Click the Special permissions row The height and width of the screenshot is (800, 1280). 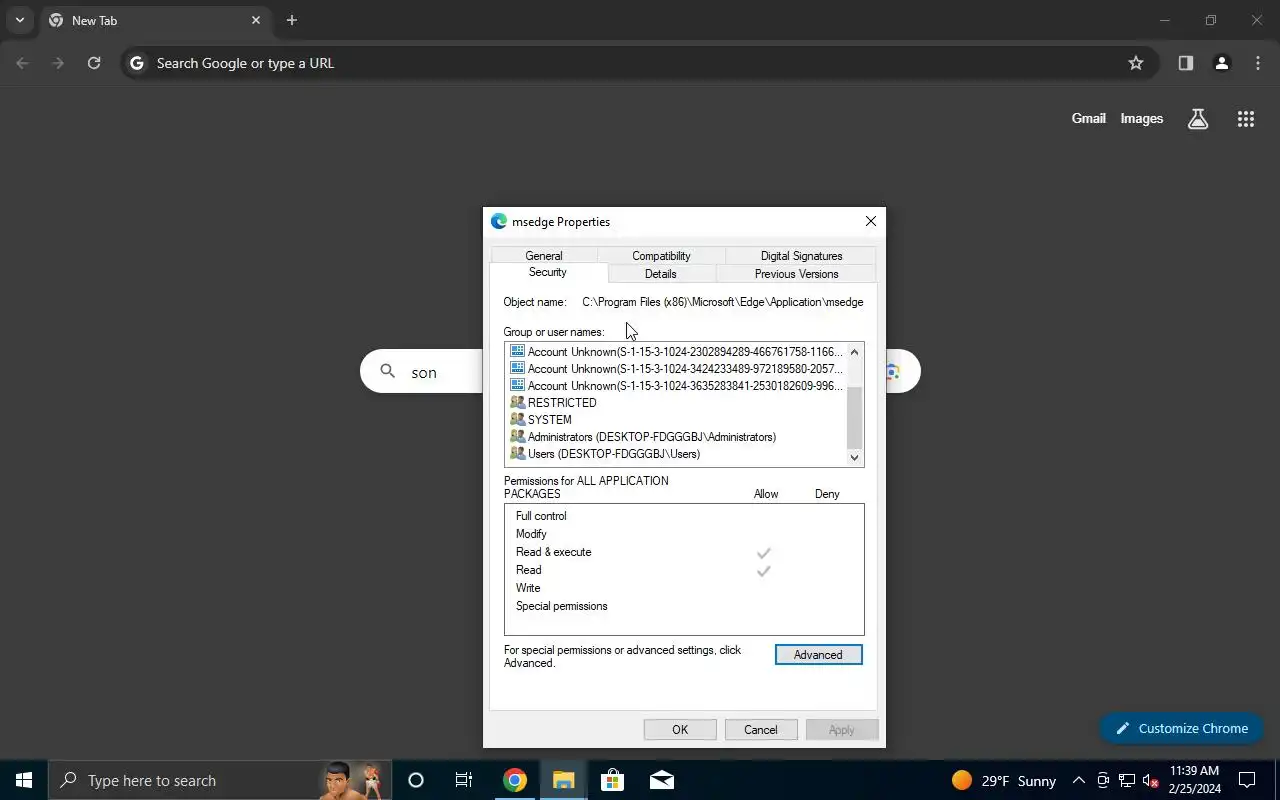pos(684,606)
